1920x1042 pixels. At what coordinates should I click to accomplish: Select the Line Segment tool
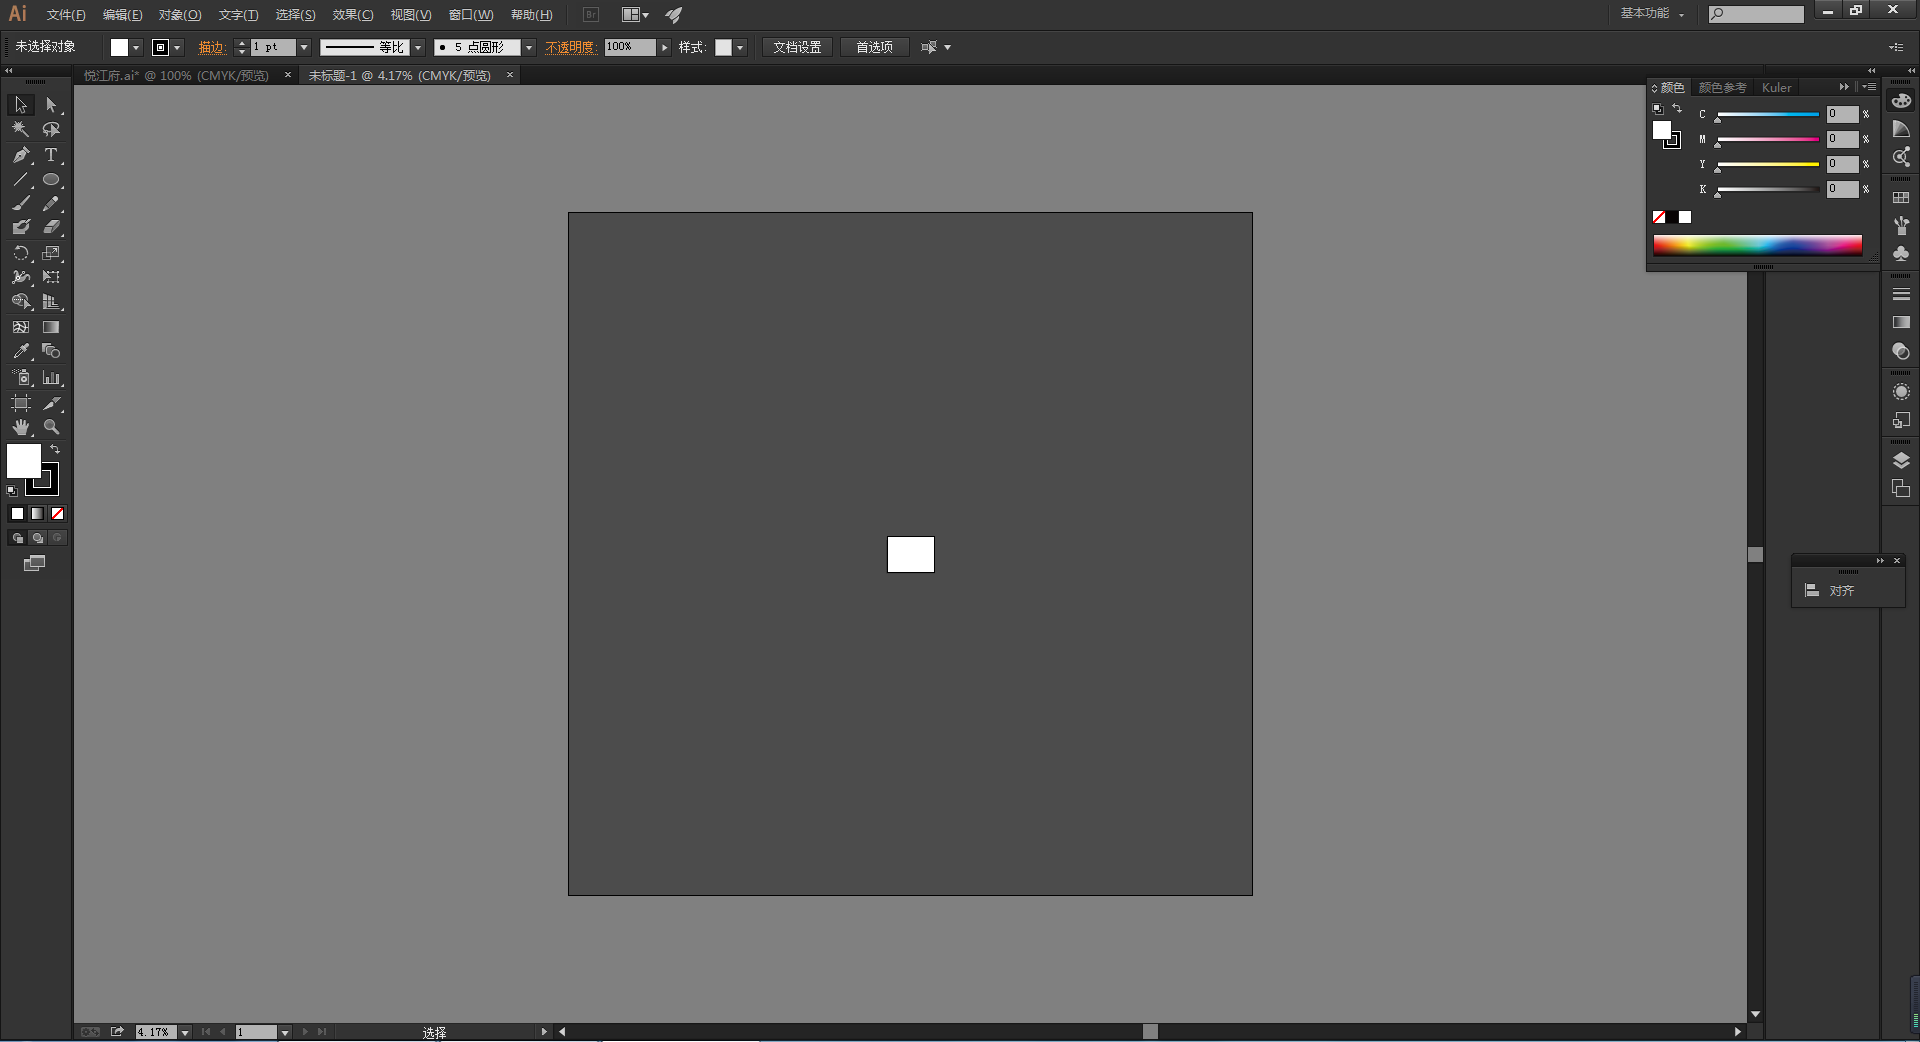click(21, 180)
